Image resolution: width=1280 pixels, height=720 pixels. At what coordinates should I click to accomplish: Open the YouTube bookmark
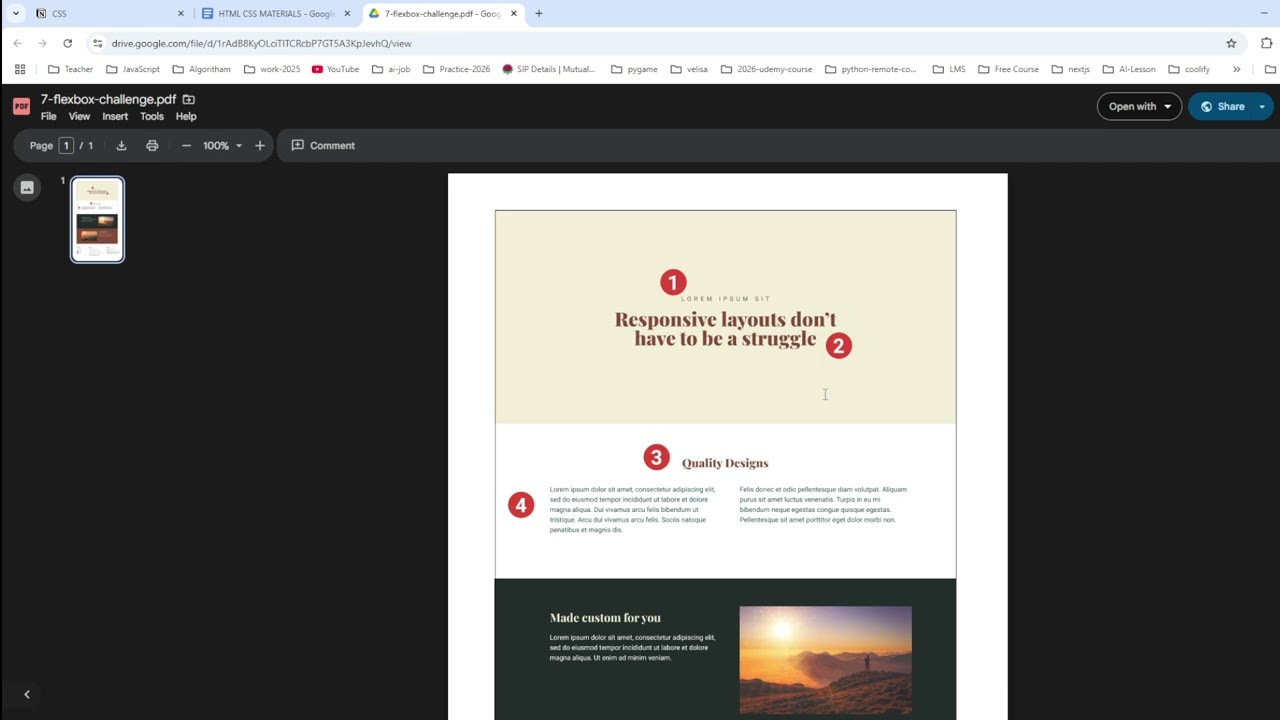335,69
